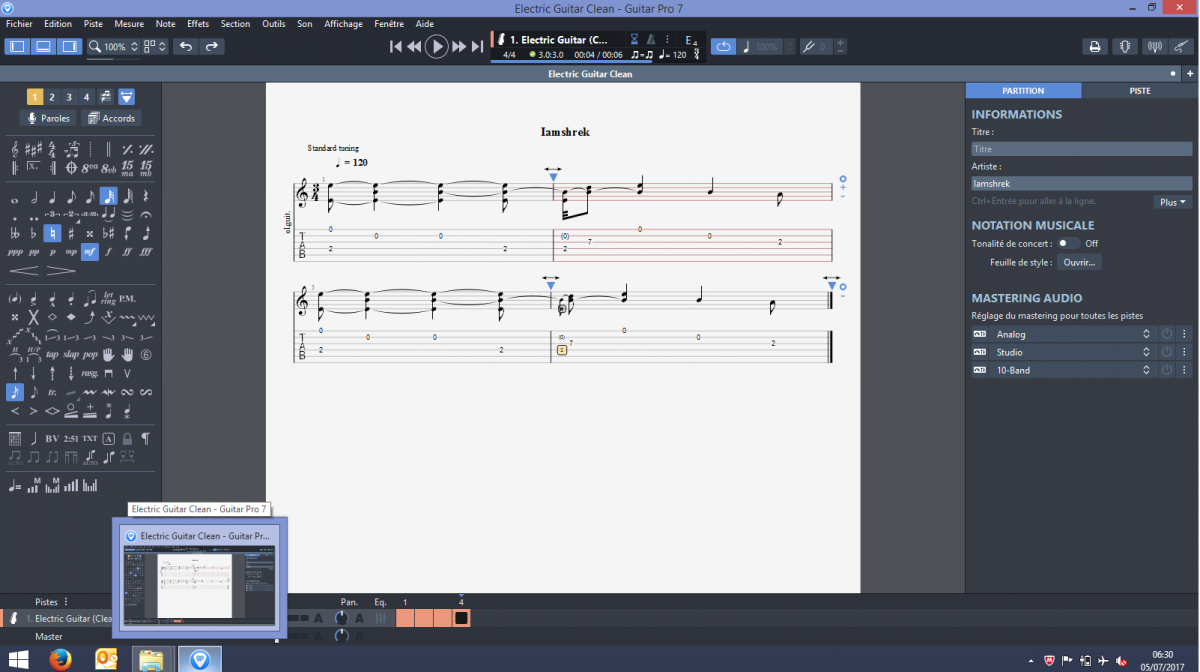Click the tr. trill icon
Screen dimensions: 1200x672
click(53, 392)
